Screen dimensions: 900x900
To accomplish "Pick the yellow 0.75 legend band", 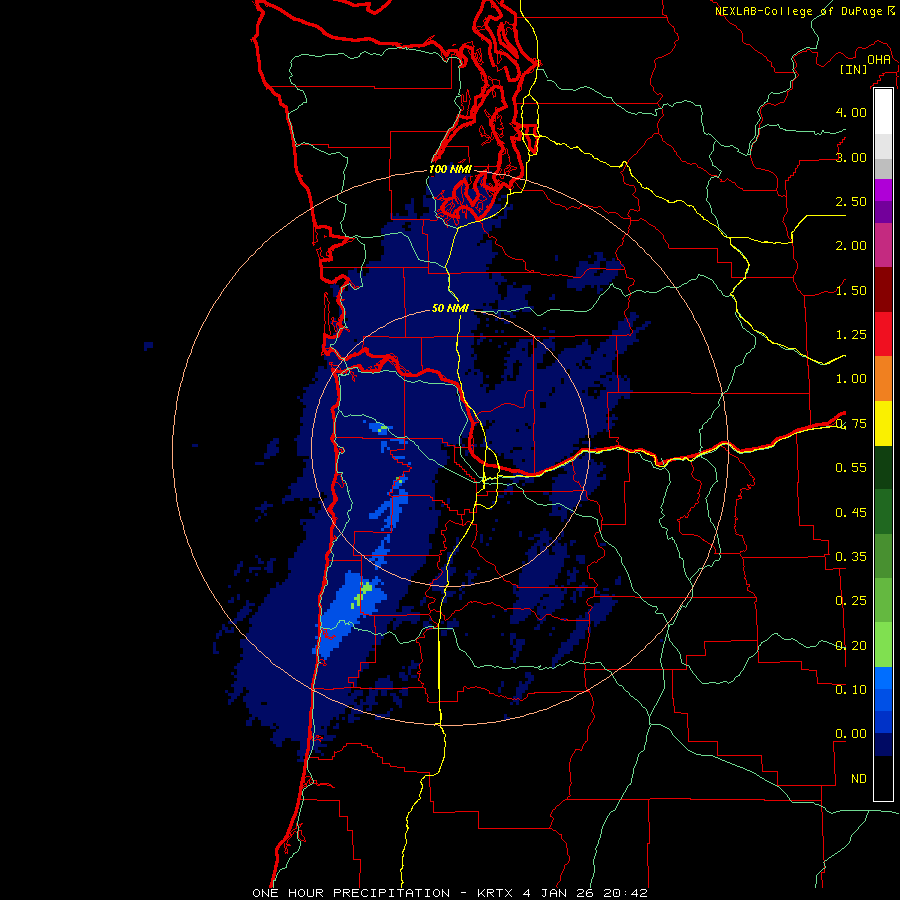I will tap(883, 423).
